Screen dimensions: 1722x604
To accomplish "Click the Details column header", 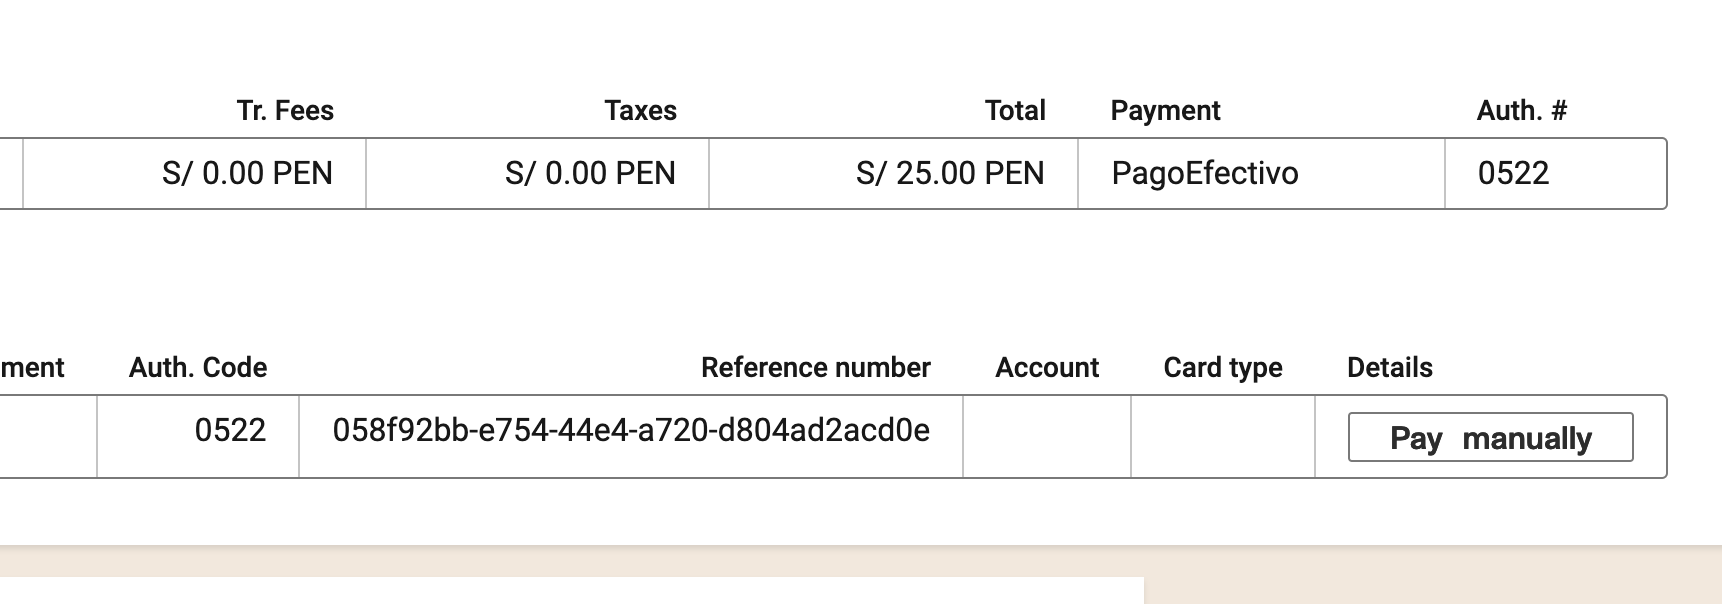I will (1390, 367).
